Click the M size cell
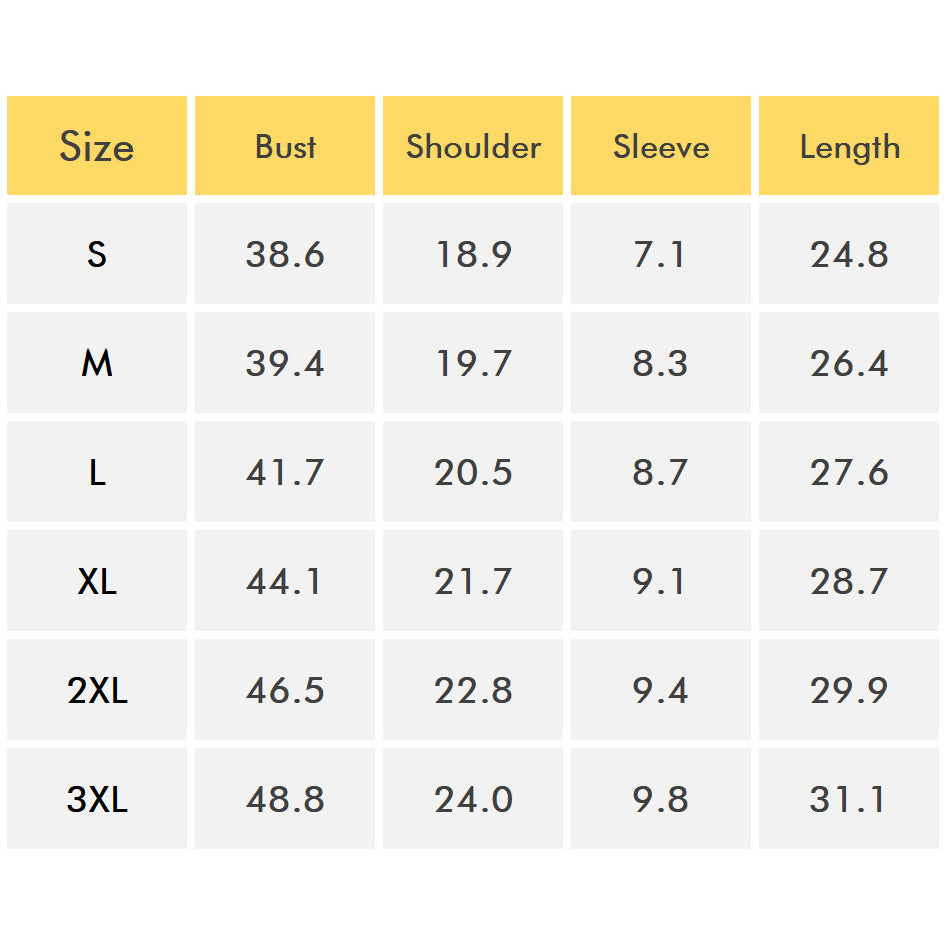The image size is (946, 946). coord(97,363)
